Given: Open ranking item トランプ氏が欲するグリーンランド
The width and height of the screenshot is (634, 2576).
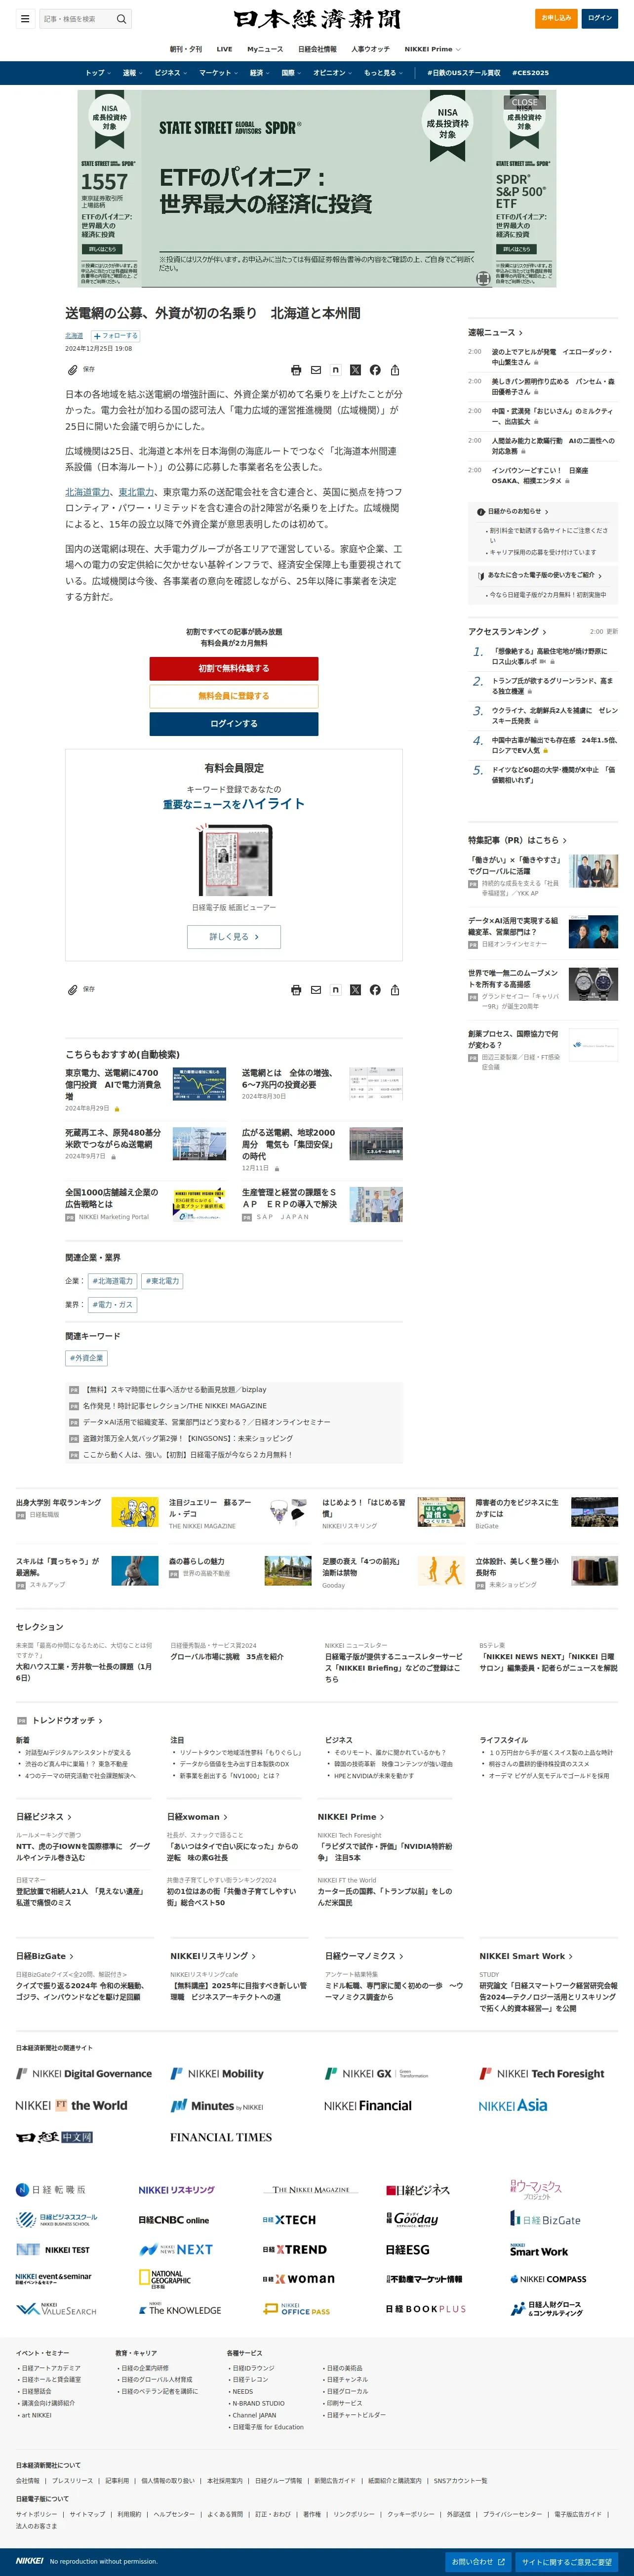Looking at the screenshot, I should [x=552, y=686].
